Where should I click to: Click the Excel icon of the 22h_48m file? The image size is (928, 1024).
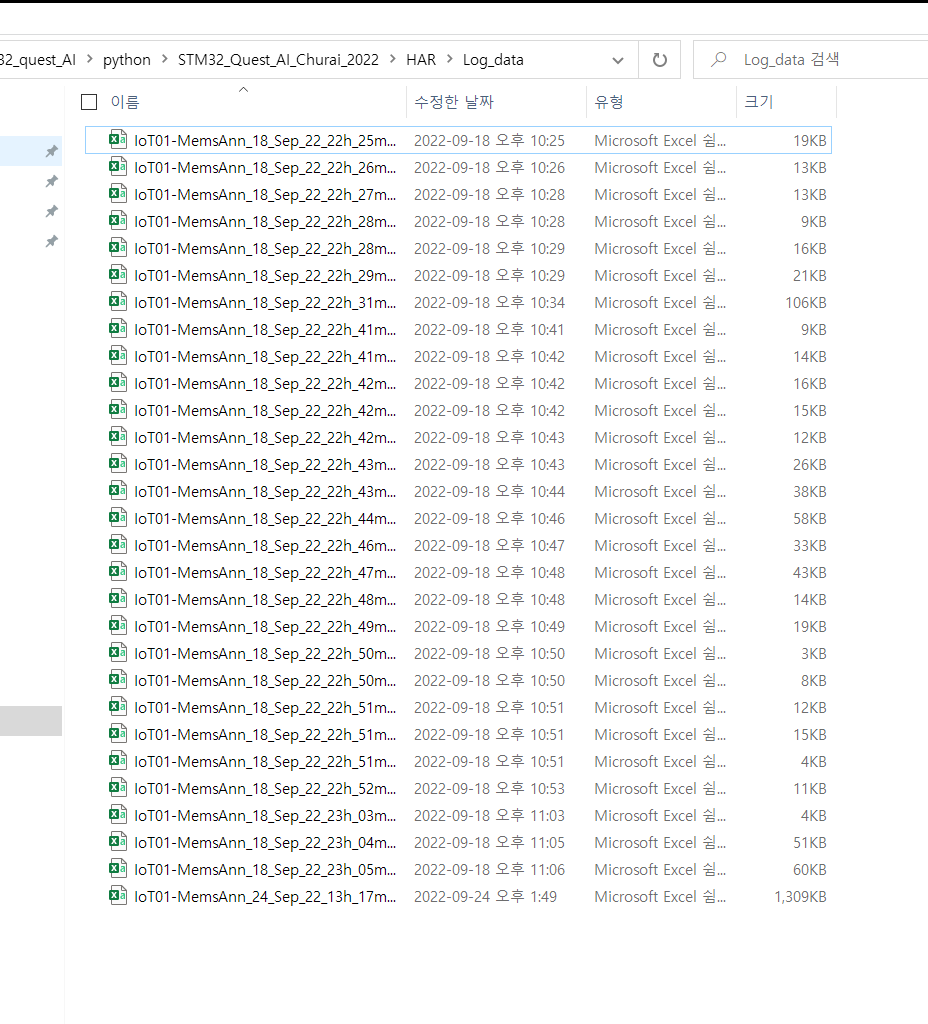118,599
